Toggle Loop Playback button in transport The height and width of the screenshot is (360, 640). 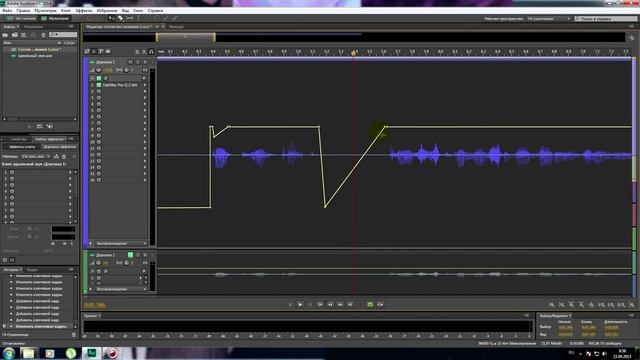[370, 304]
